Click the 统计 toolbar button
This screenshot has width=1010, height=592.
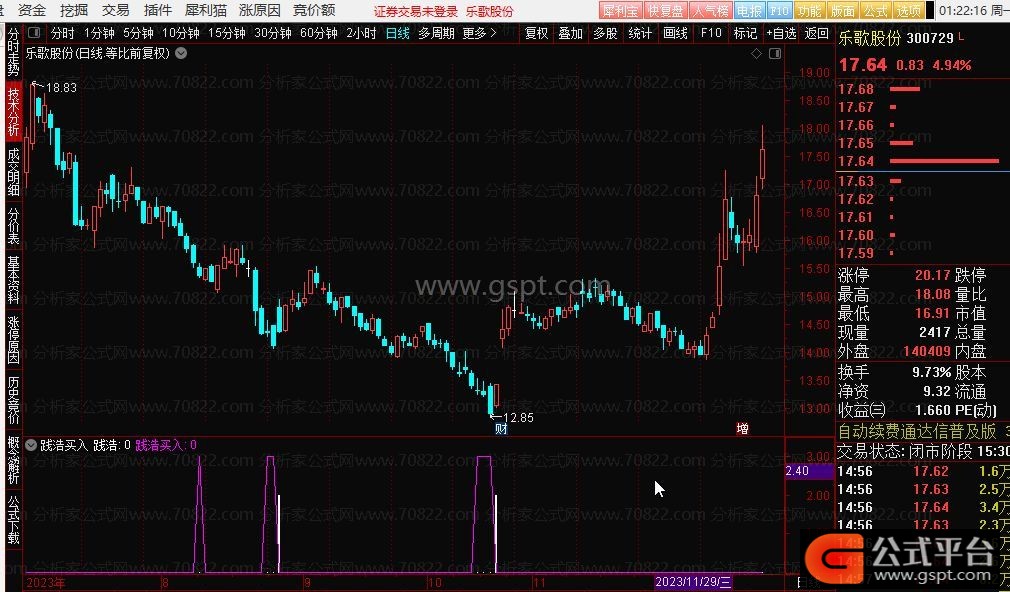tap(640, 33)
